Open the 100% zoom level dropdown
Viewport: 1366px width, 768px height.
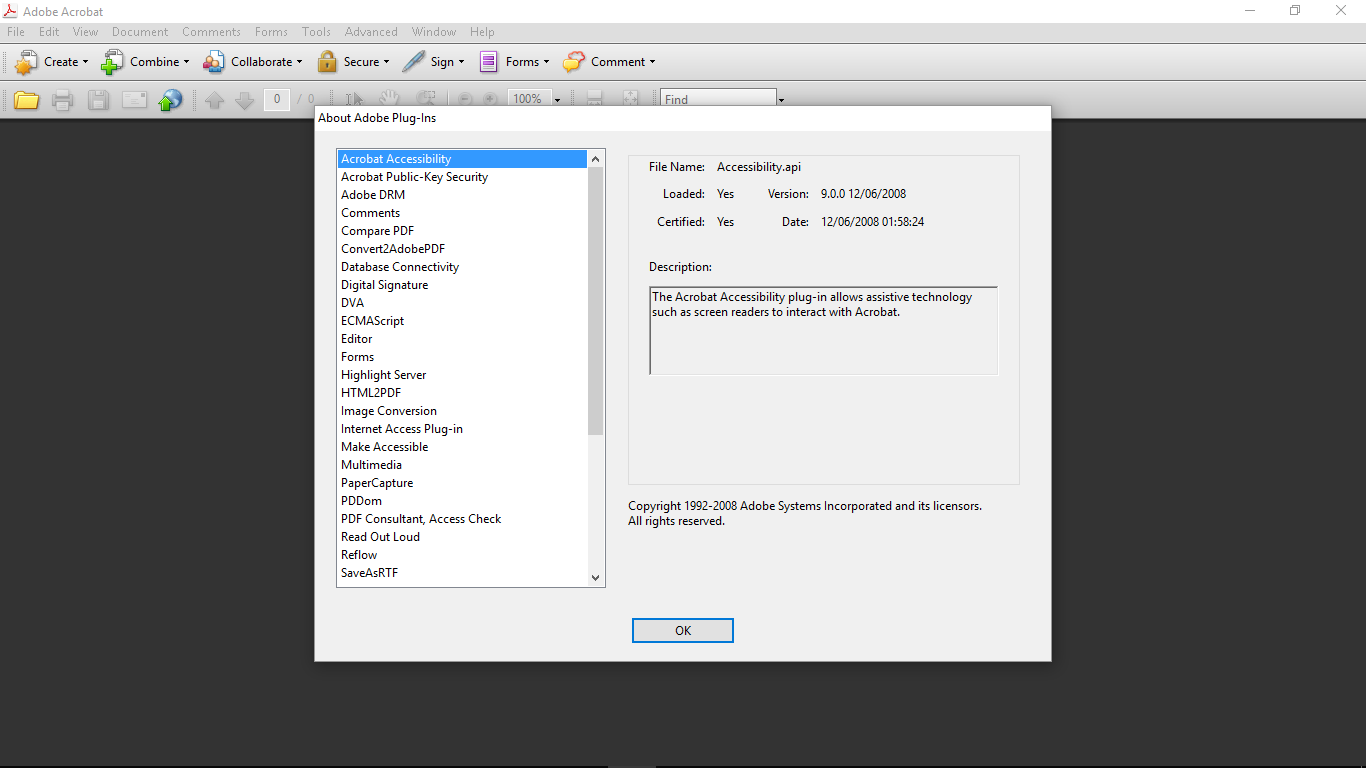(557, 99)
